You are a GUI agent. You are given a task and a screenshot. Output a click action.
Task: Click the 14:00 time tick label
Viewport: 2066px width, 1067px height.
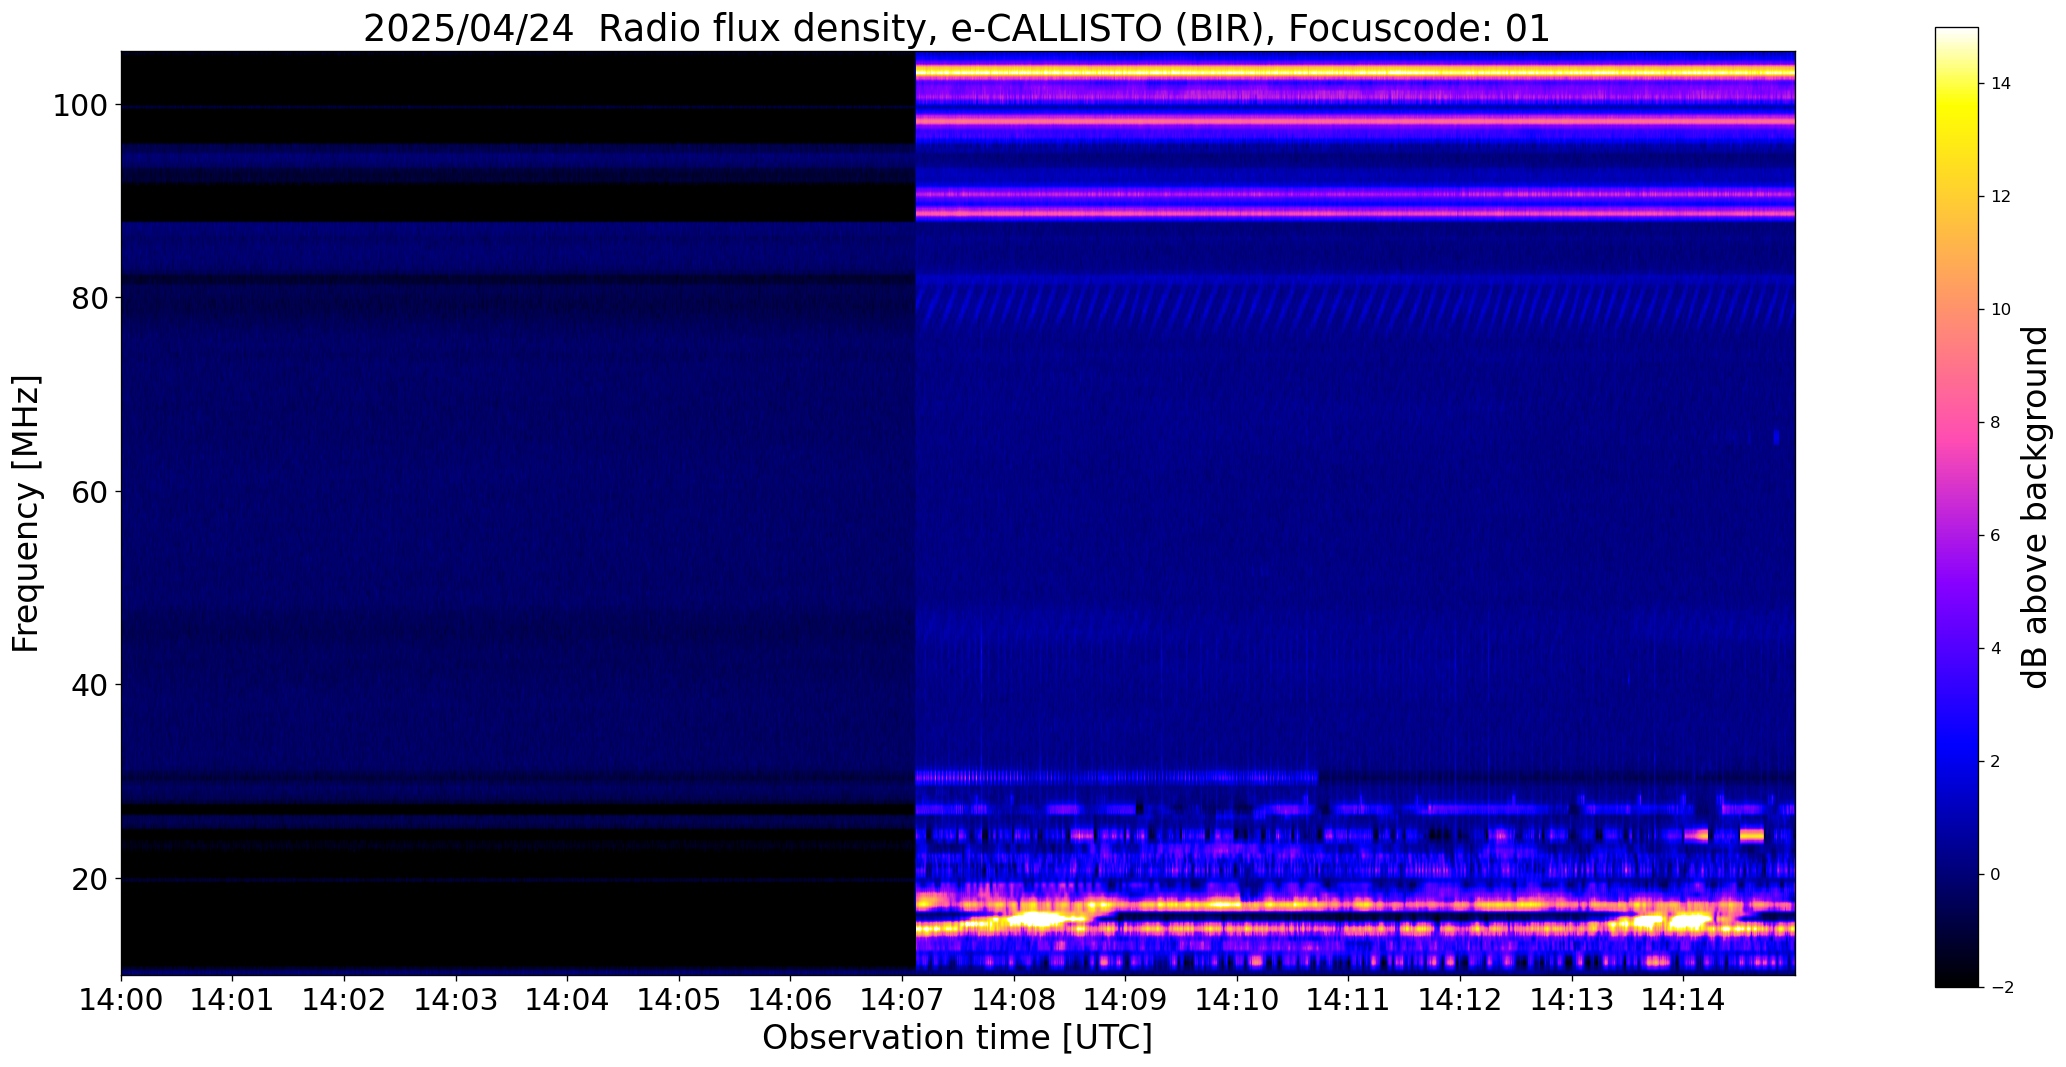[x=121, y=999]
